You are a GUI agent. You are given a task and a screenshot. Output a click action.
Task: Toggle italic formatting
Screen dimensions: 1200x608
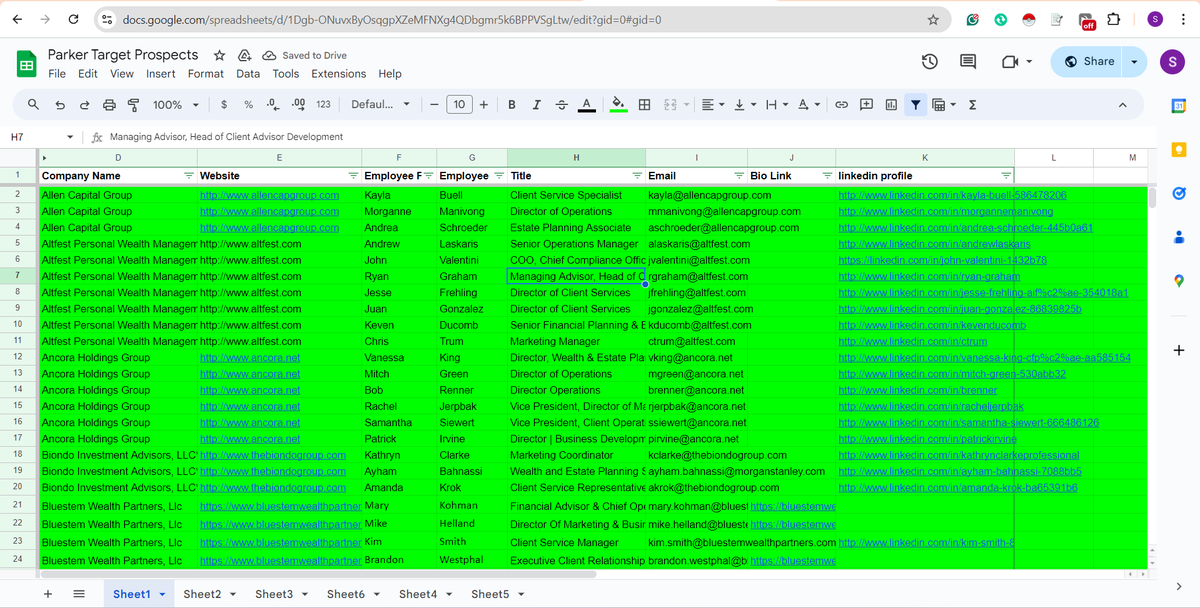click(x=537, y=104)
